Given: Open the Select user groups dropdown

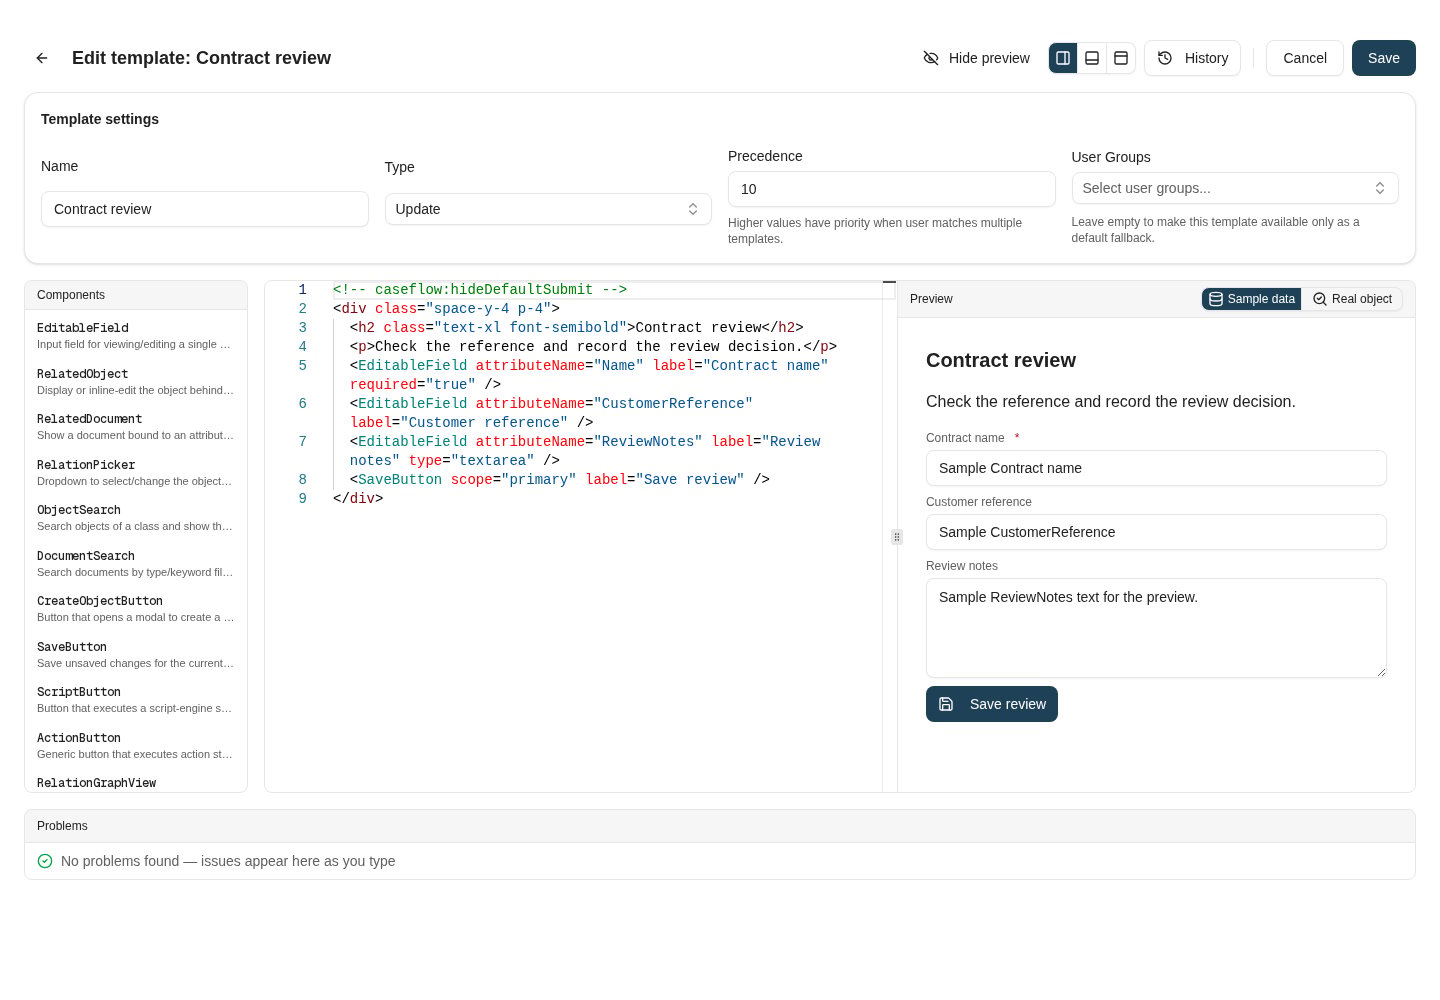Looking at the screenshot, I should (1235, 188).
